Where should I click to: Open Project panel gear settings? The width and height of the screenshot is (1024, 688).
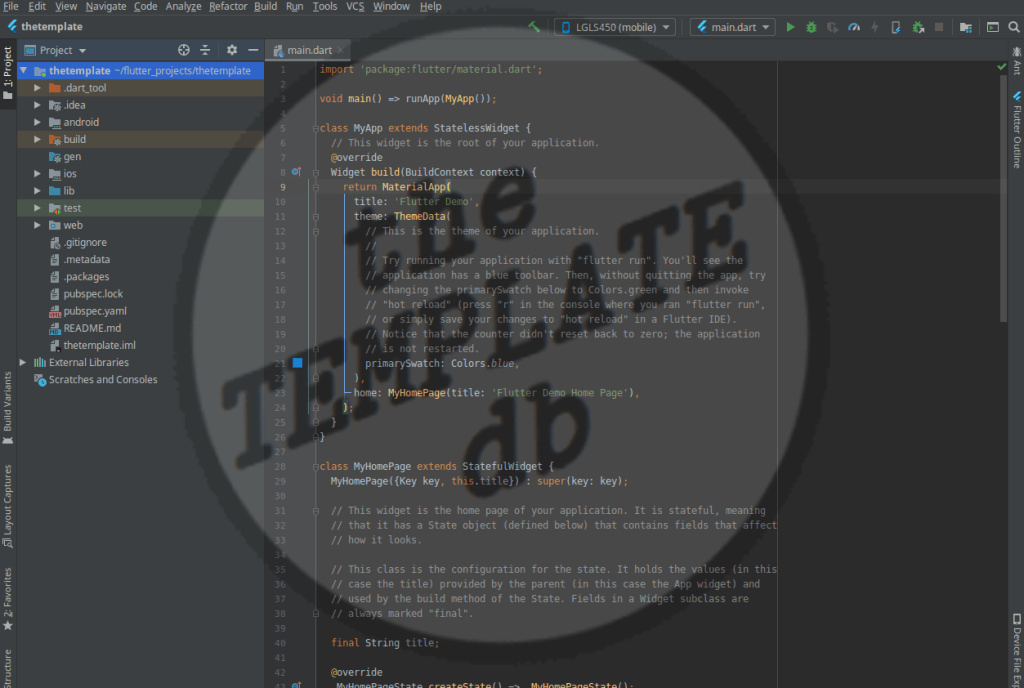[232, 50]
